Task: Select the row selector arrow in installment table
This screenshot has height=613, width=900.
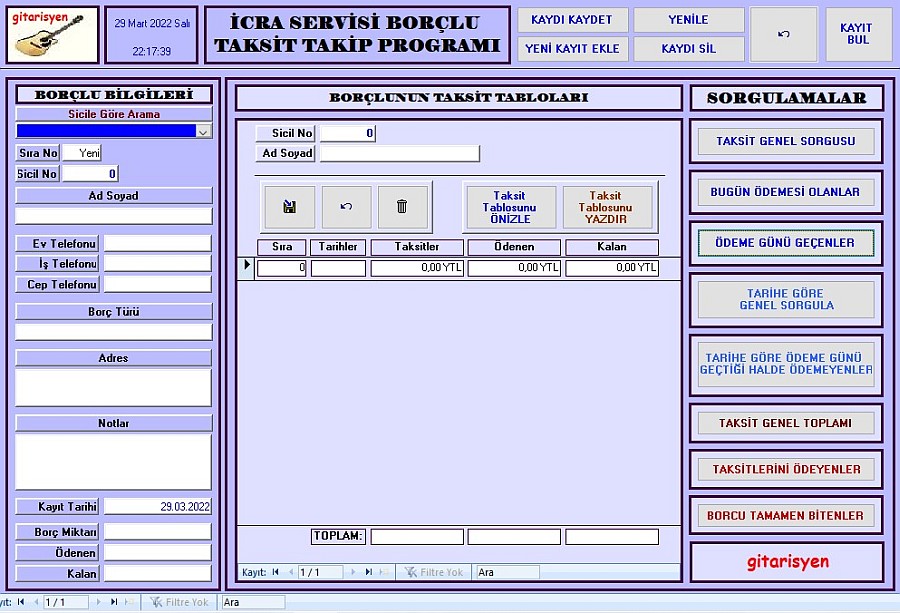Action: 247,266
